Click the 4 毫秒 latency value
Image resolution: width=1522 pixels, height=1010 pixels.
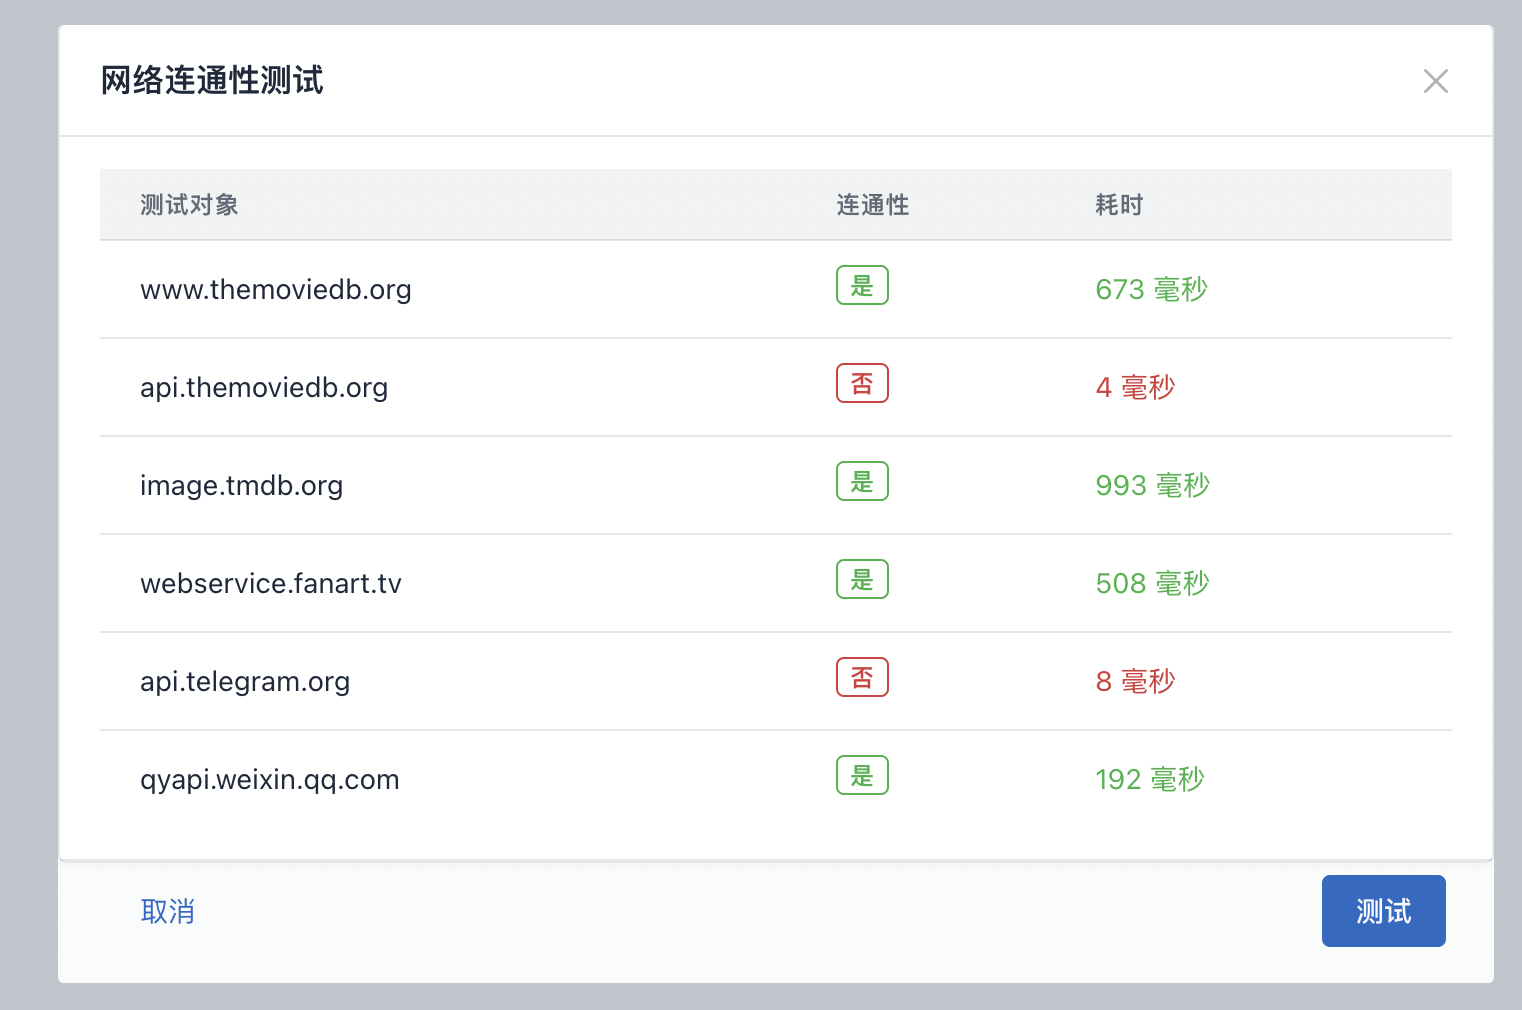(x=1135, y=387)
